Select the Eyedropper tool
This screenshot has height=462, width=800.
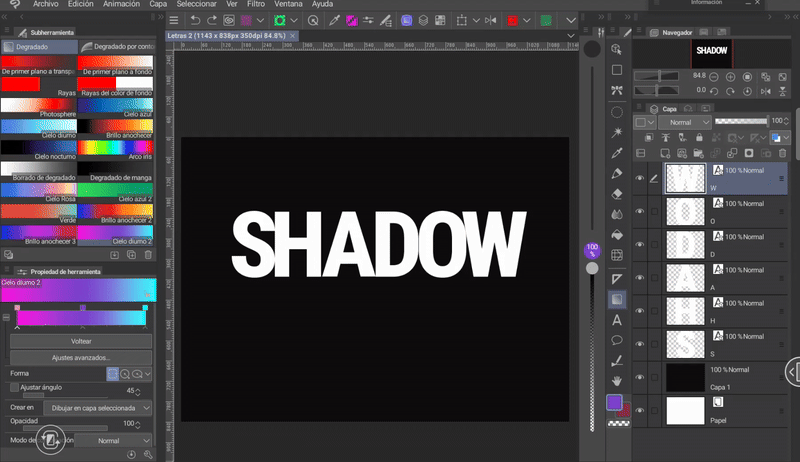point(617,152)
